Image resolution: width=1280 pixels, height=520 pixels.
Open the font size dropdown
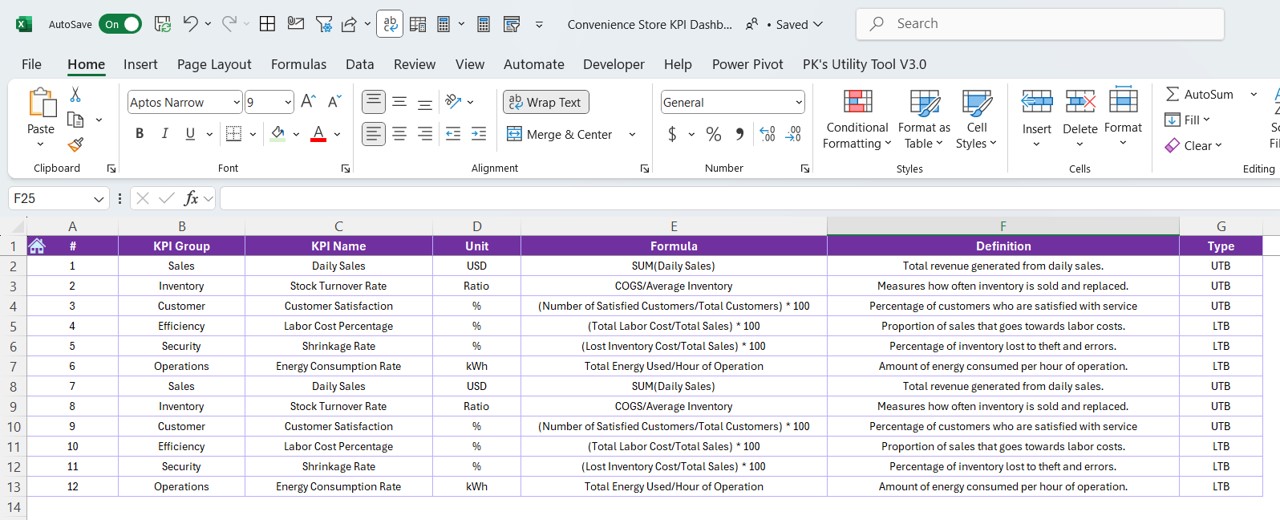click(288, 102)
